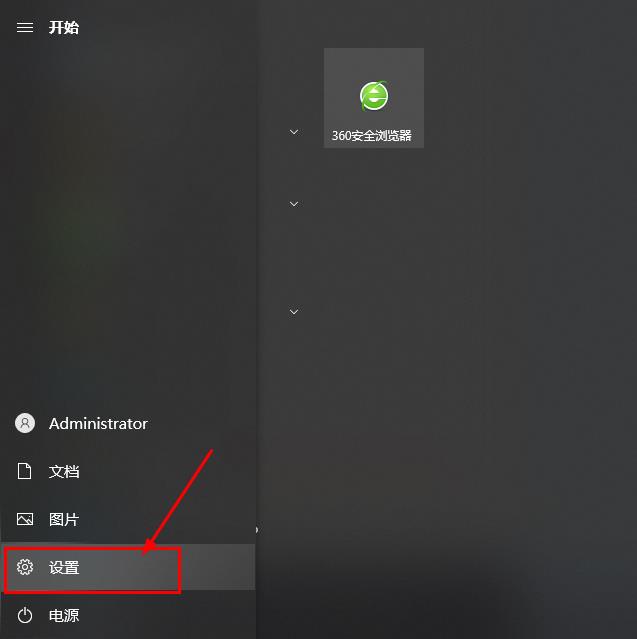Launch the green 360 browser icon

[x=374, y=96]
